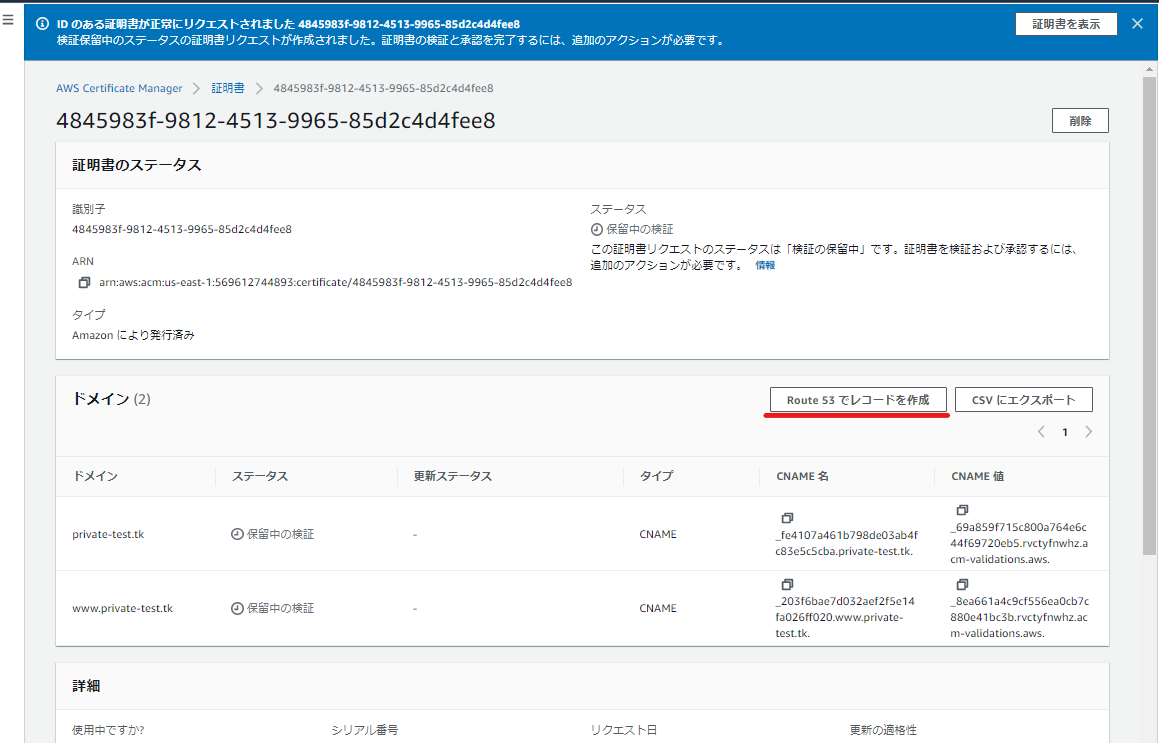Viewport: 1159px width, 743px height.
Task: Open the 情報 link in status description
Action: pos(765,265)
